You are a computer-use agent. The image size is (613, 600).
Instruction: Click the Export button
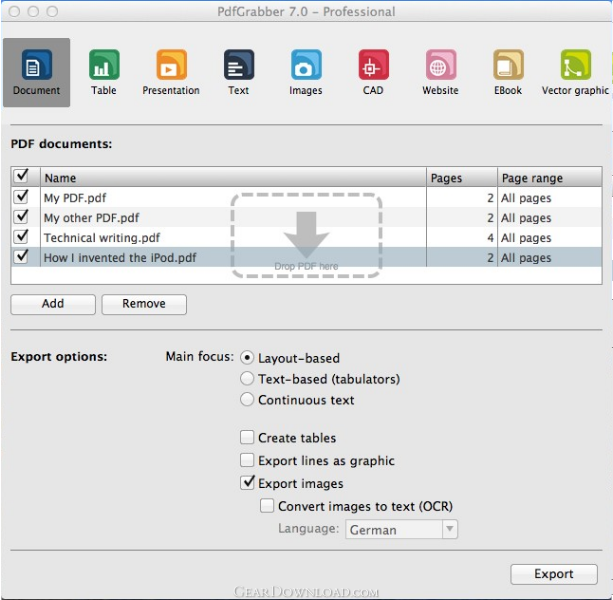click(x=554, y=574)
